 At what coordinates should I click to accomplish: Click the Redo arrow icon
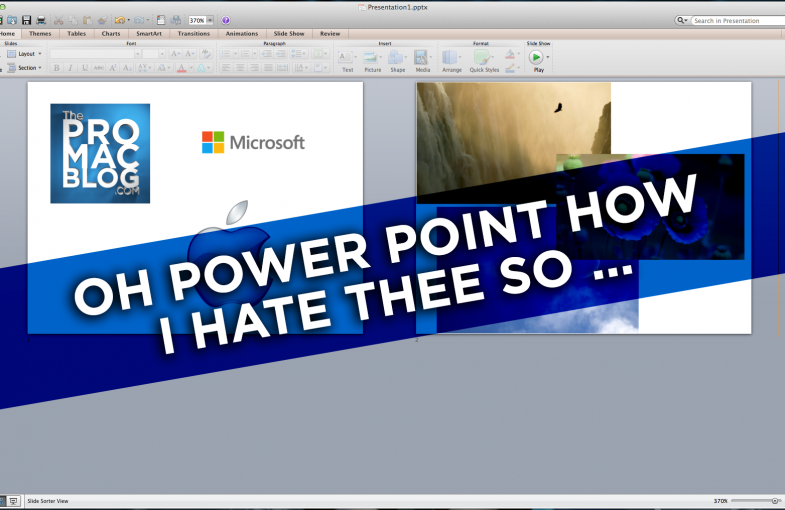pyautogui.click(x=139, y=21)
